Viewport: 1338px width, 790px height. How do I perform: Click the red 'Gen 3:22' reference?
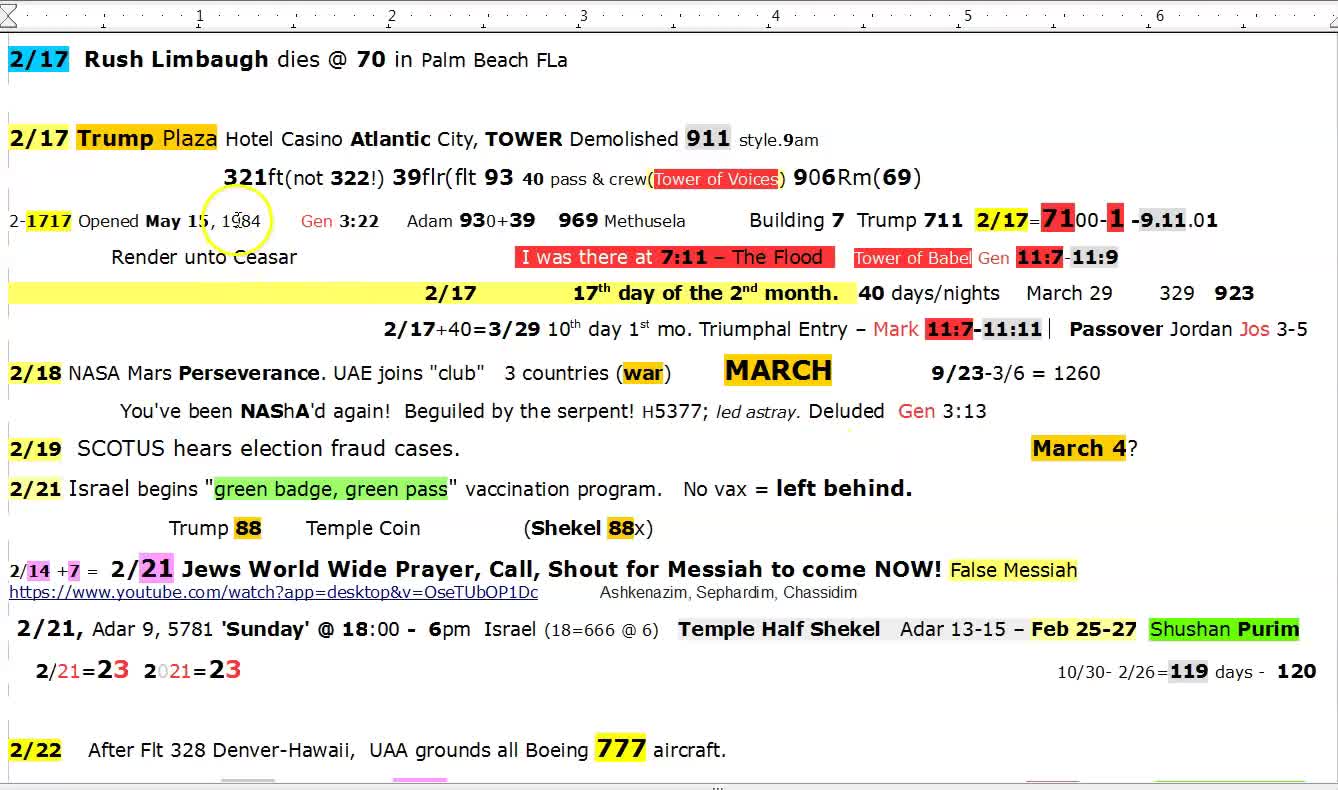pos(340,221)
